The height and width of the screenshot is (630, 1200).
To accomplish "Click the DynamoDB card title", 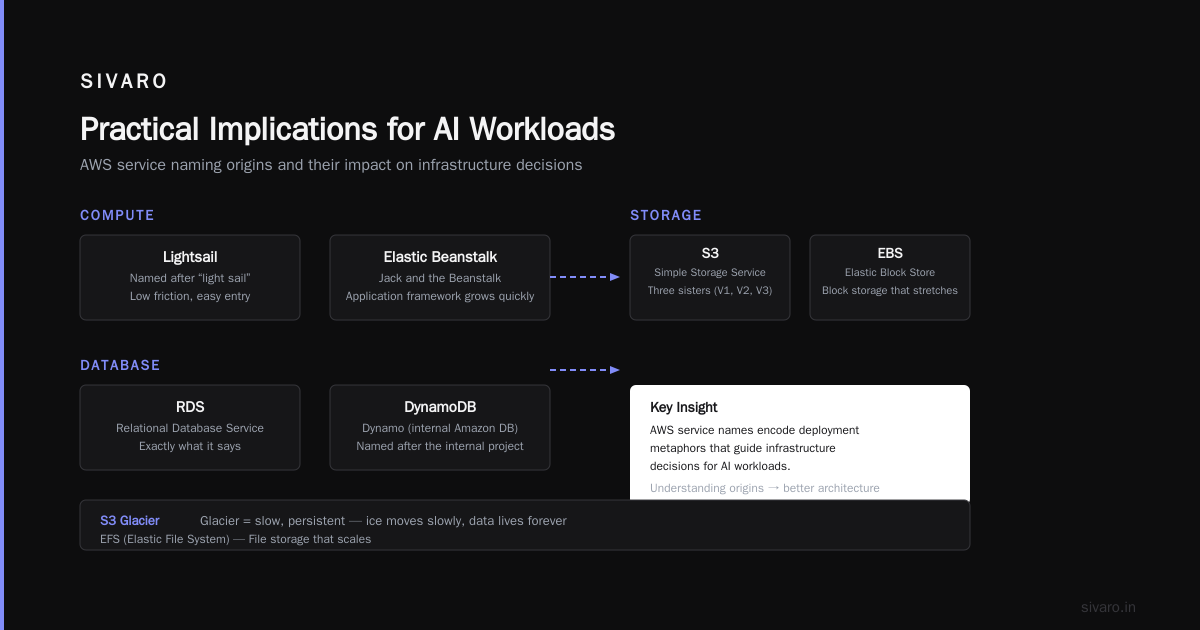I will pyautogui.click(x=440, y=407).
